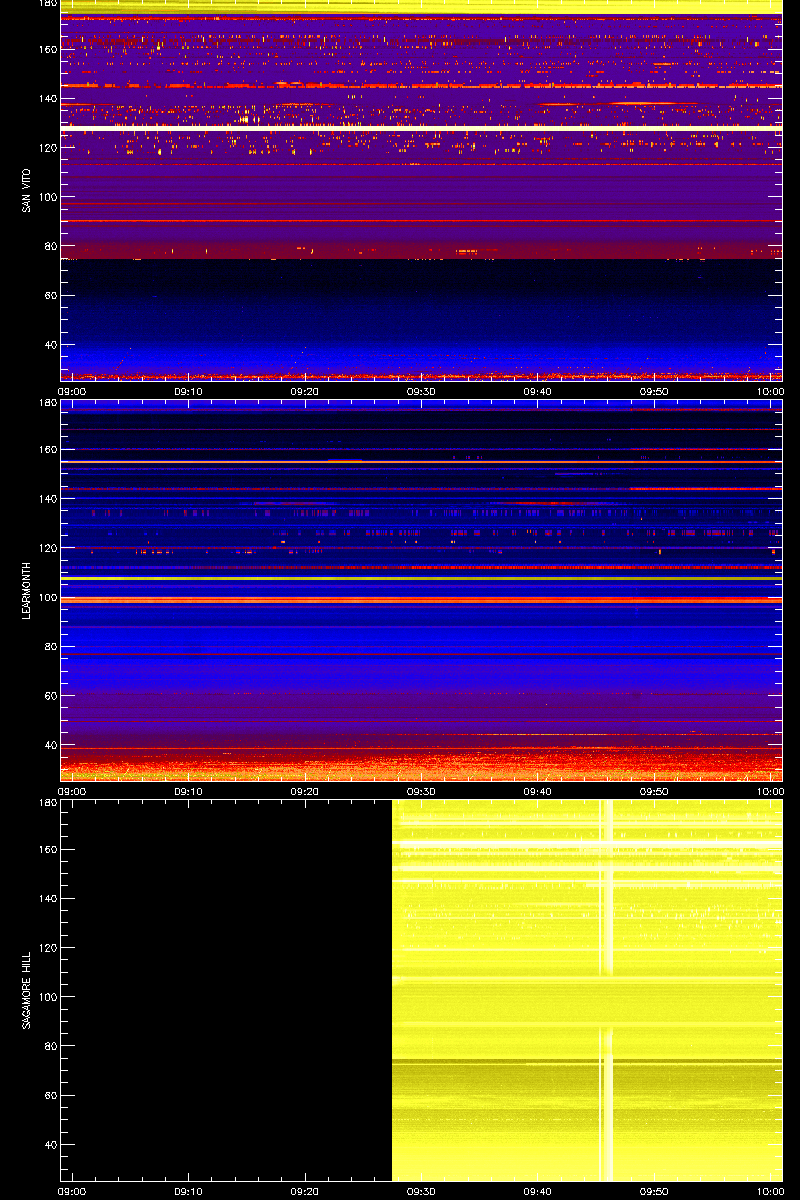Click the 09:30 time label under Sagamore Hill
The image size is (800, 1200).
(x=421, y=1192)
